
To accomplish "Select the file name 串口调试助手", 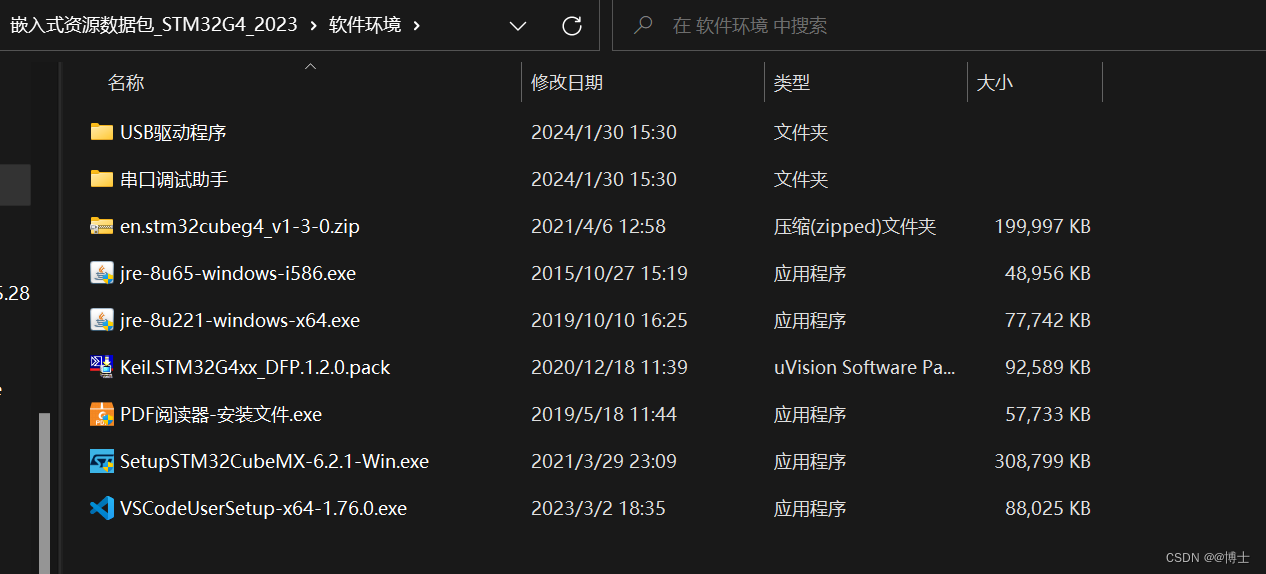I will click(174, 179).
